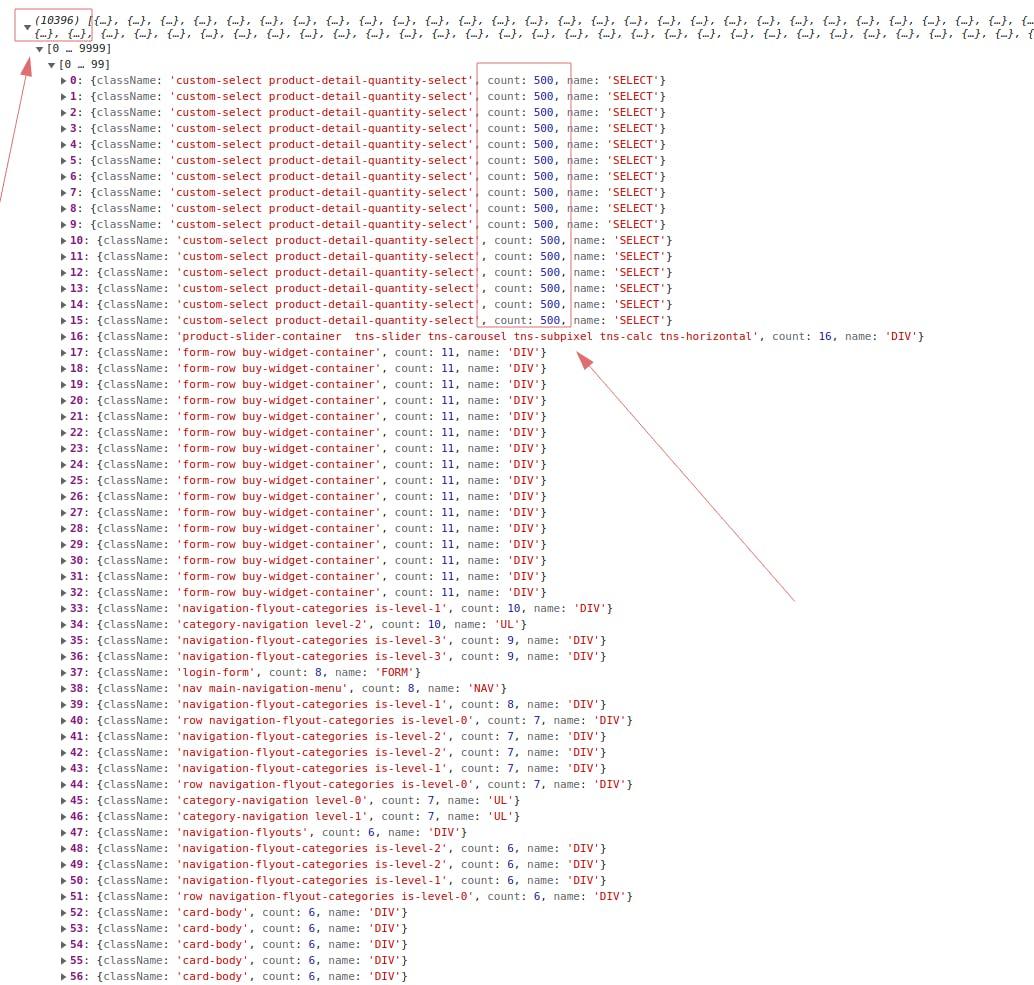Image resolution: width=1034 pixels, height=985 pixels.
Task: Select the row text at index 19
Action: [x=308, y=384]
